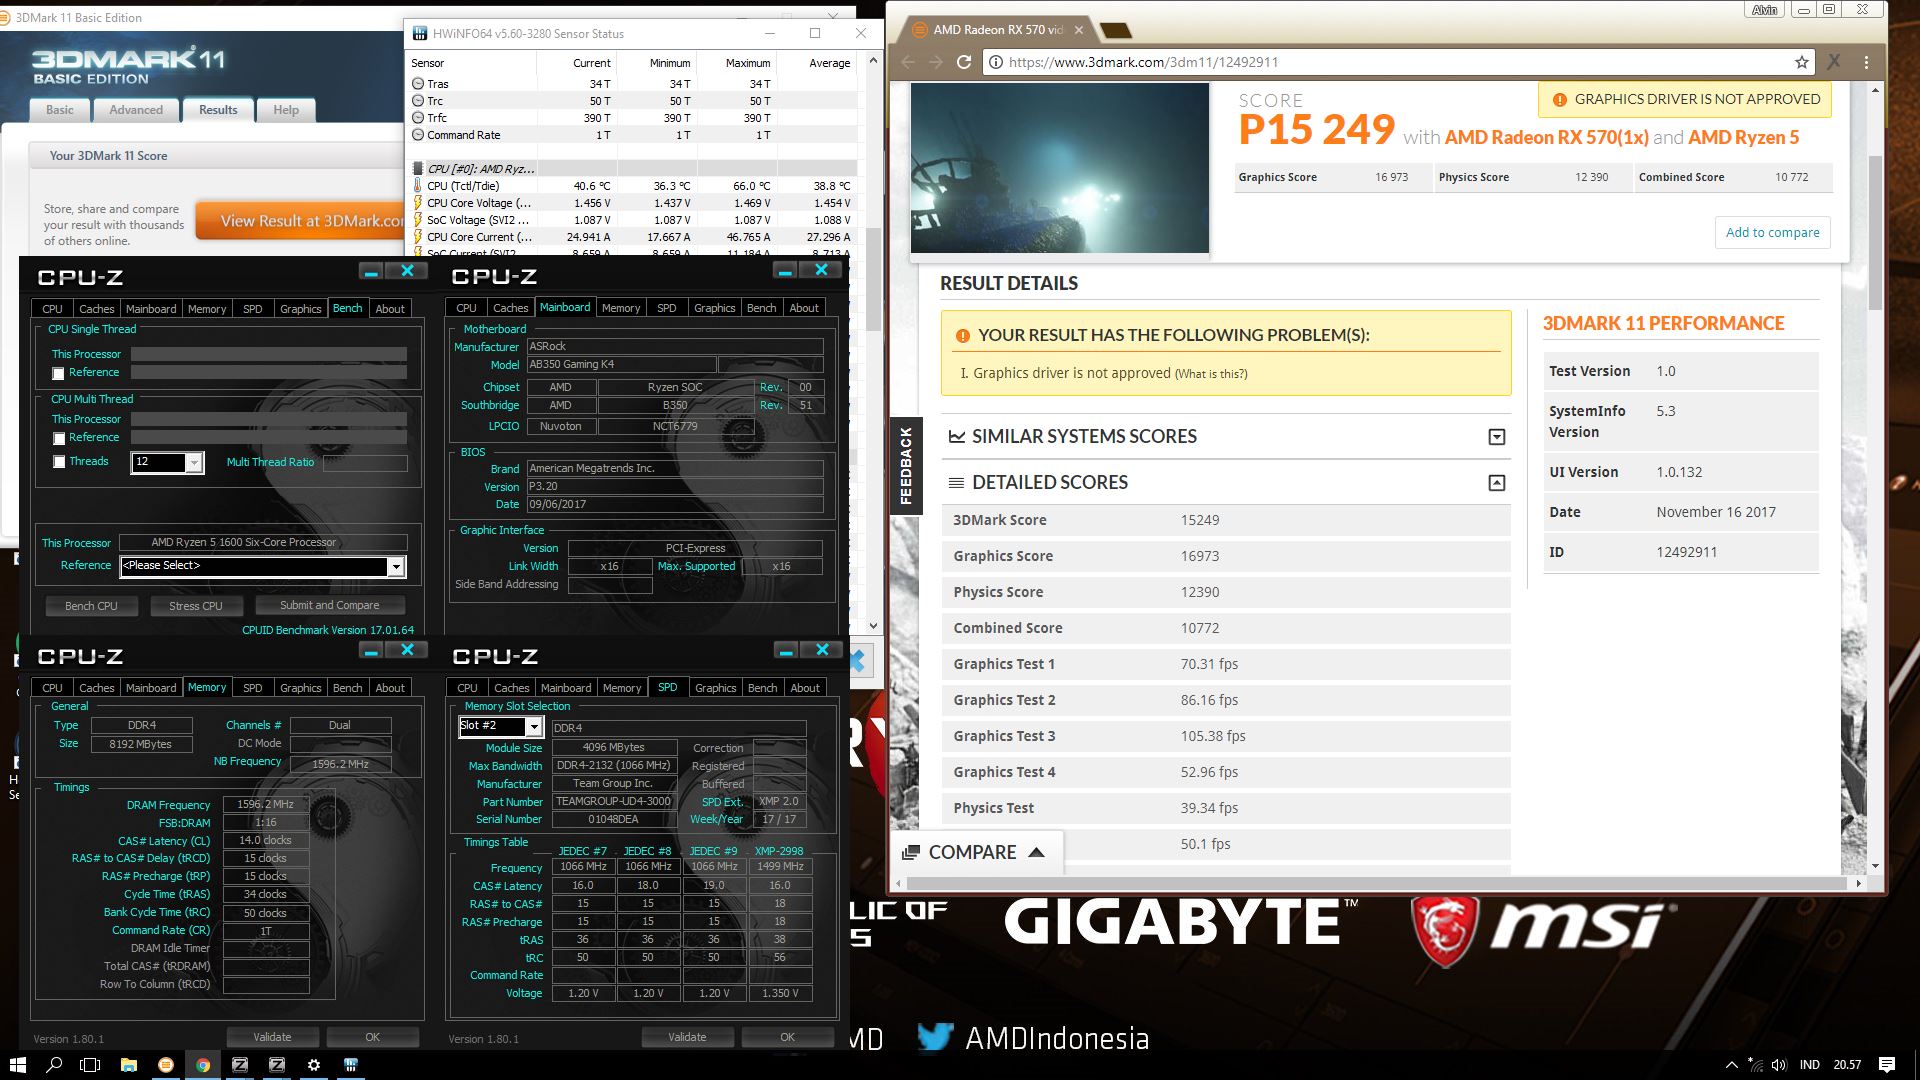Close the AMD Radeon RX 570 tab
Viewport: 1920px width, 1080px height.
coord(1079,30)
